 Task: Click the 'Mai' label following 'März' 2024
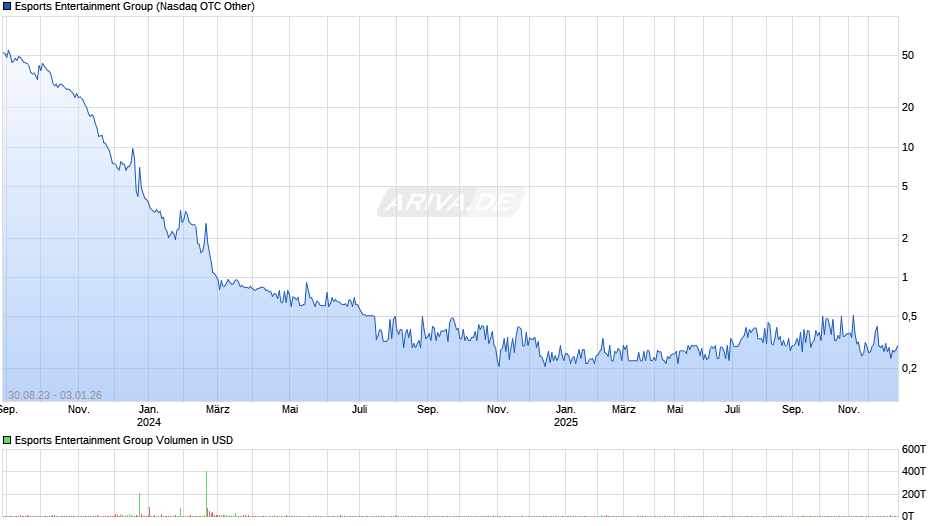pos(290,410)
